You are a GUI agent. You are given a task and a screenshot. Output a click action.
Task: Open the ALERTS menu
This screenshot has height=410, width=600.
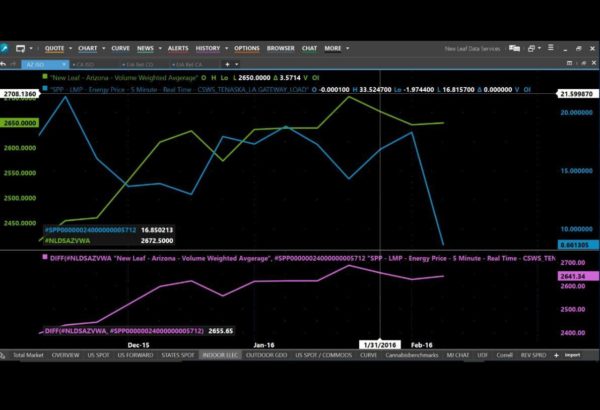click(177, 48)
